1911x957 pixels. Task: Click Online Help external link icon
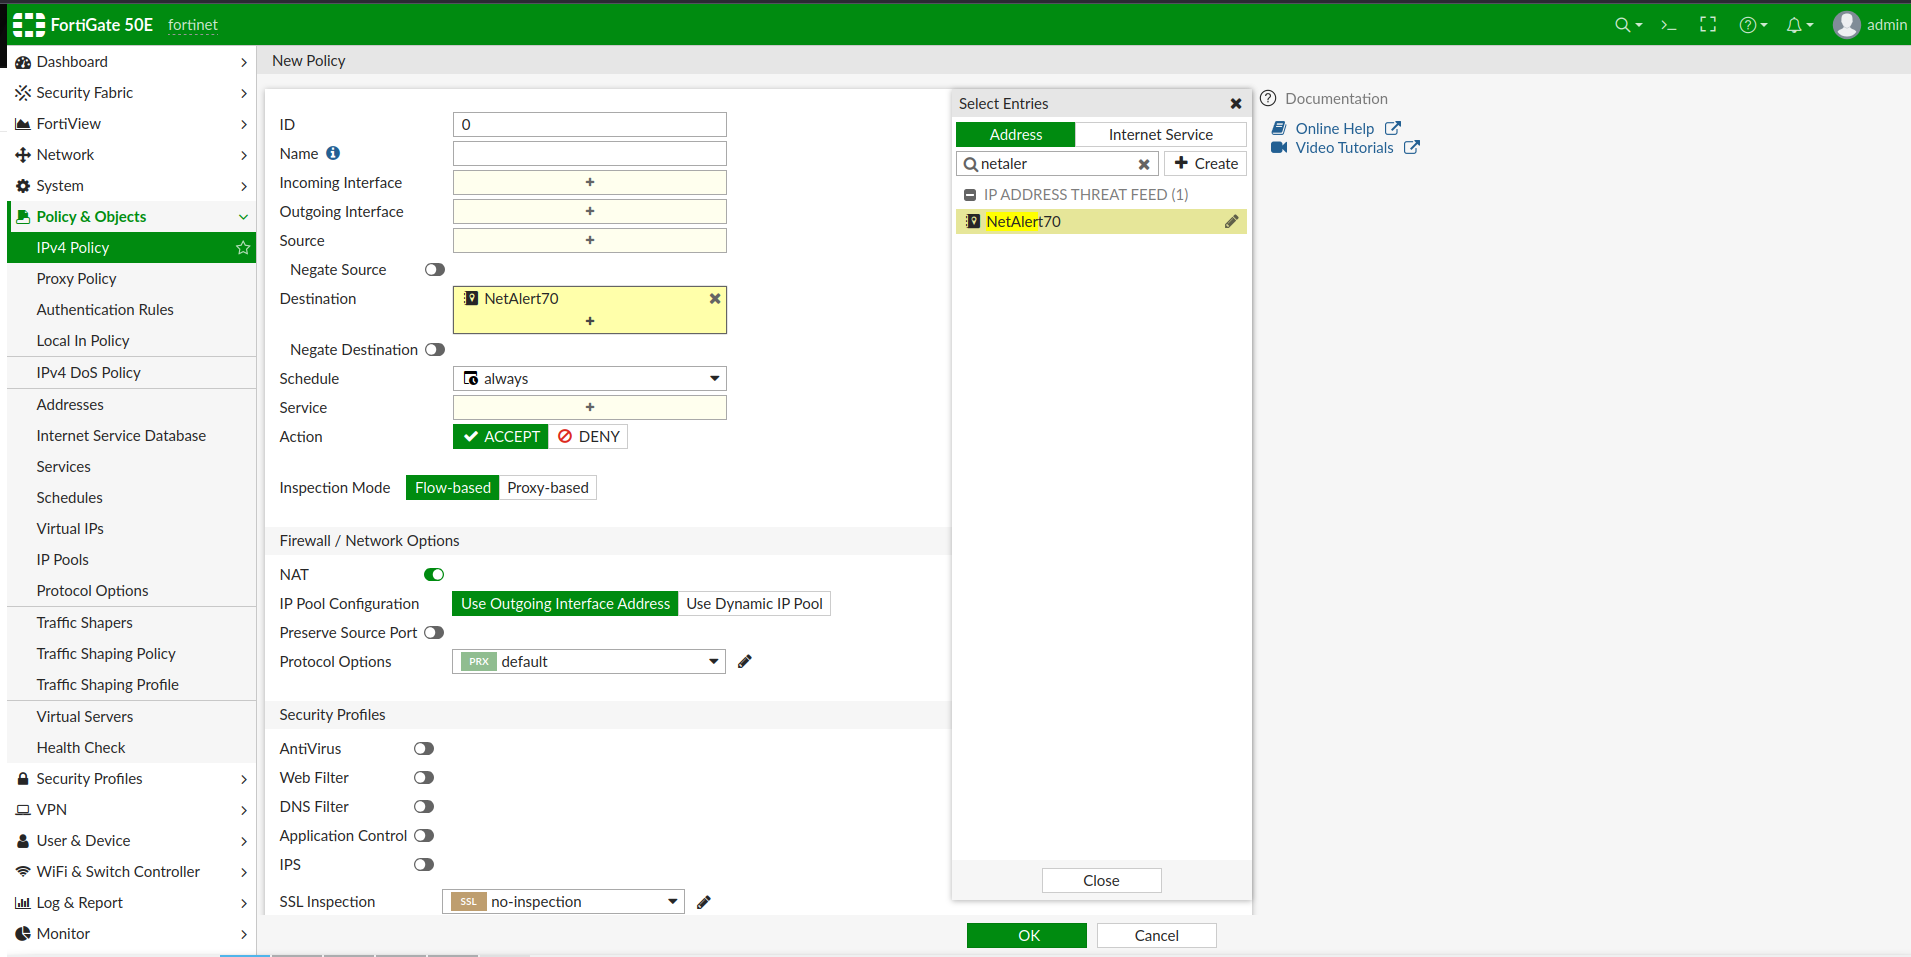tap(1393, 128)
